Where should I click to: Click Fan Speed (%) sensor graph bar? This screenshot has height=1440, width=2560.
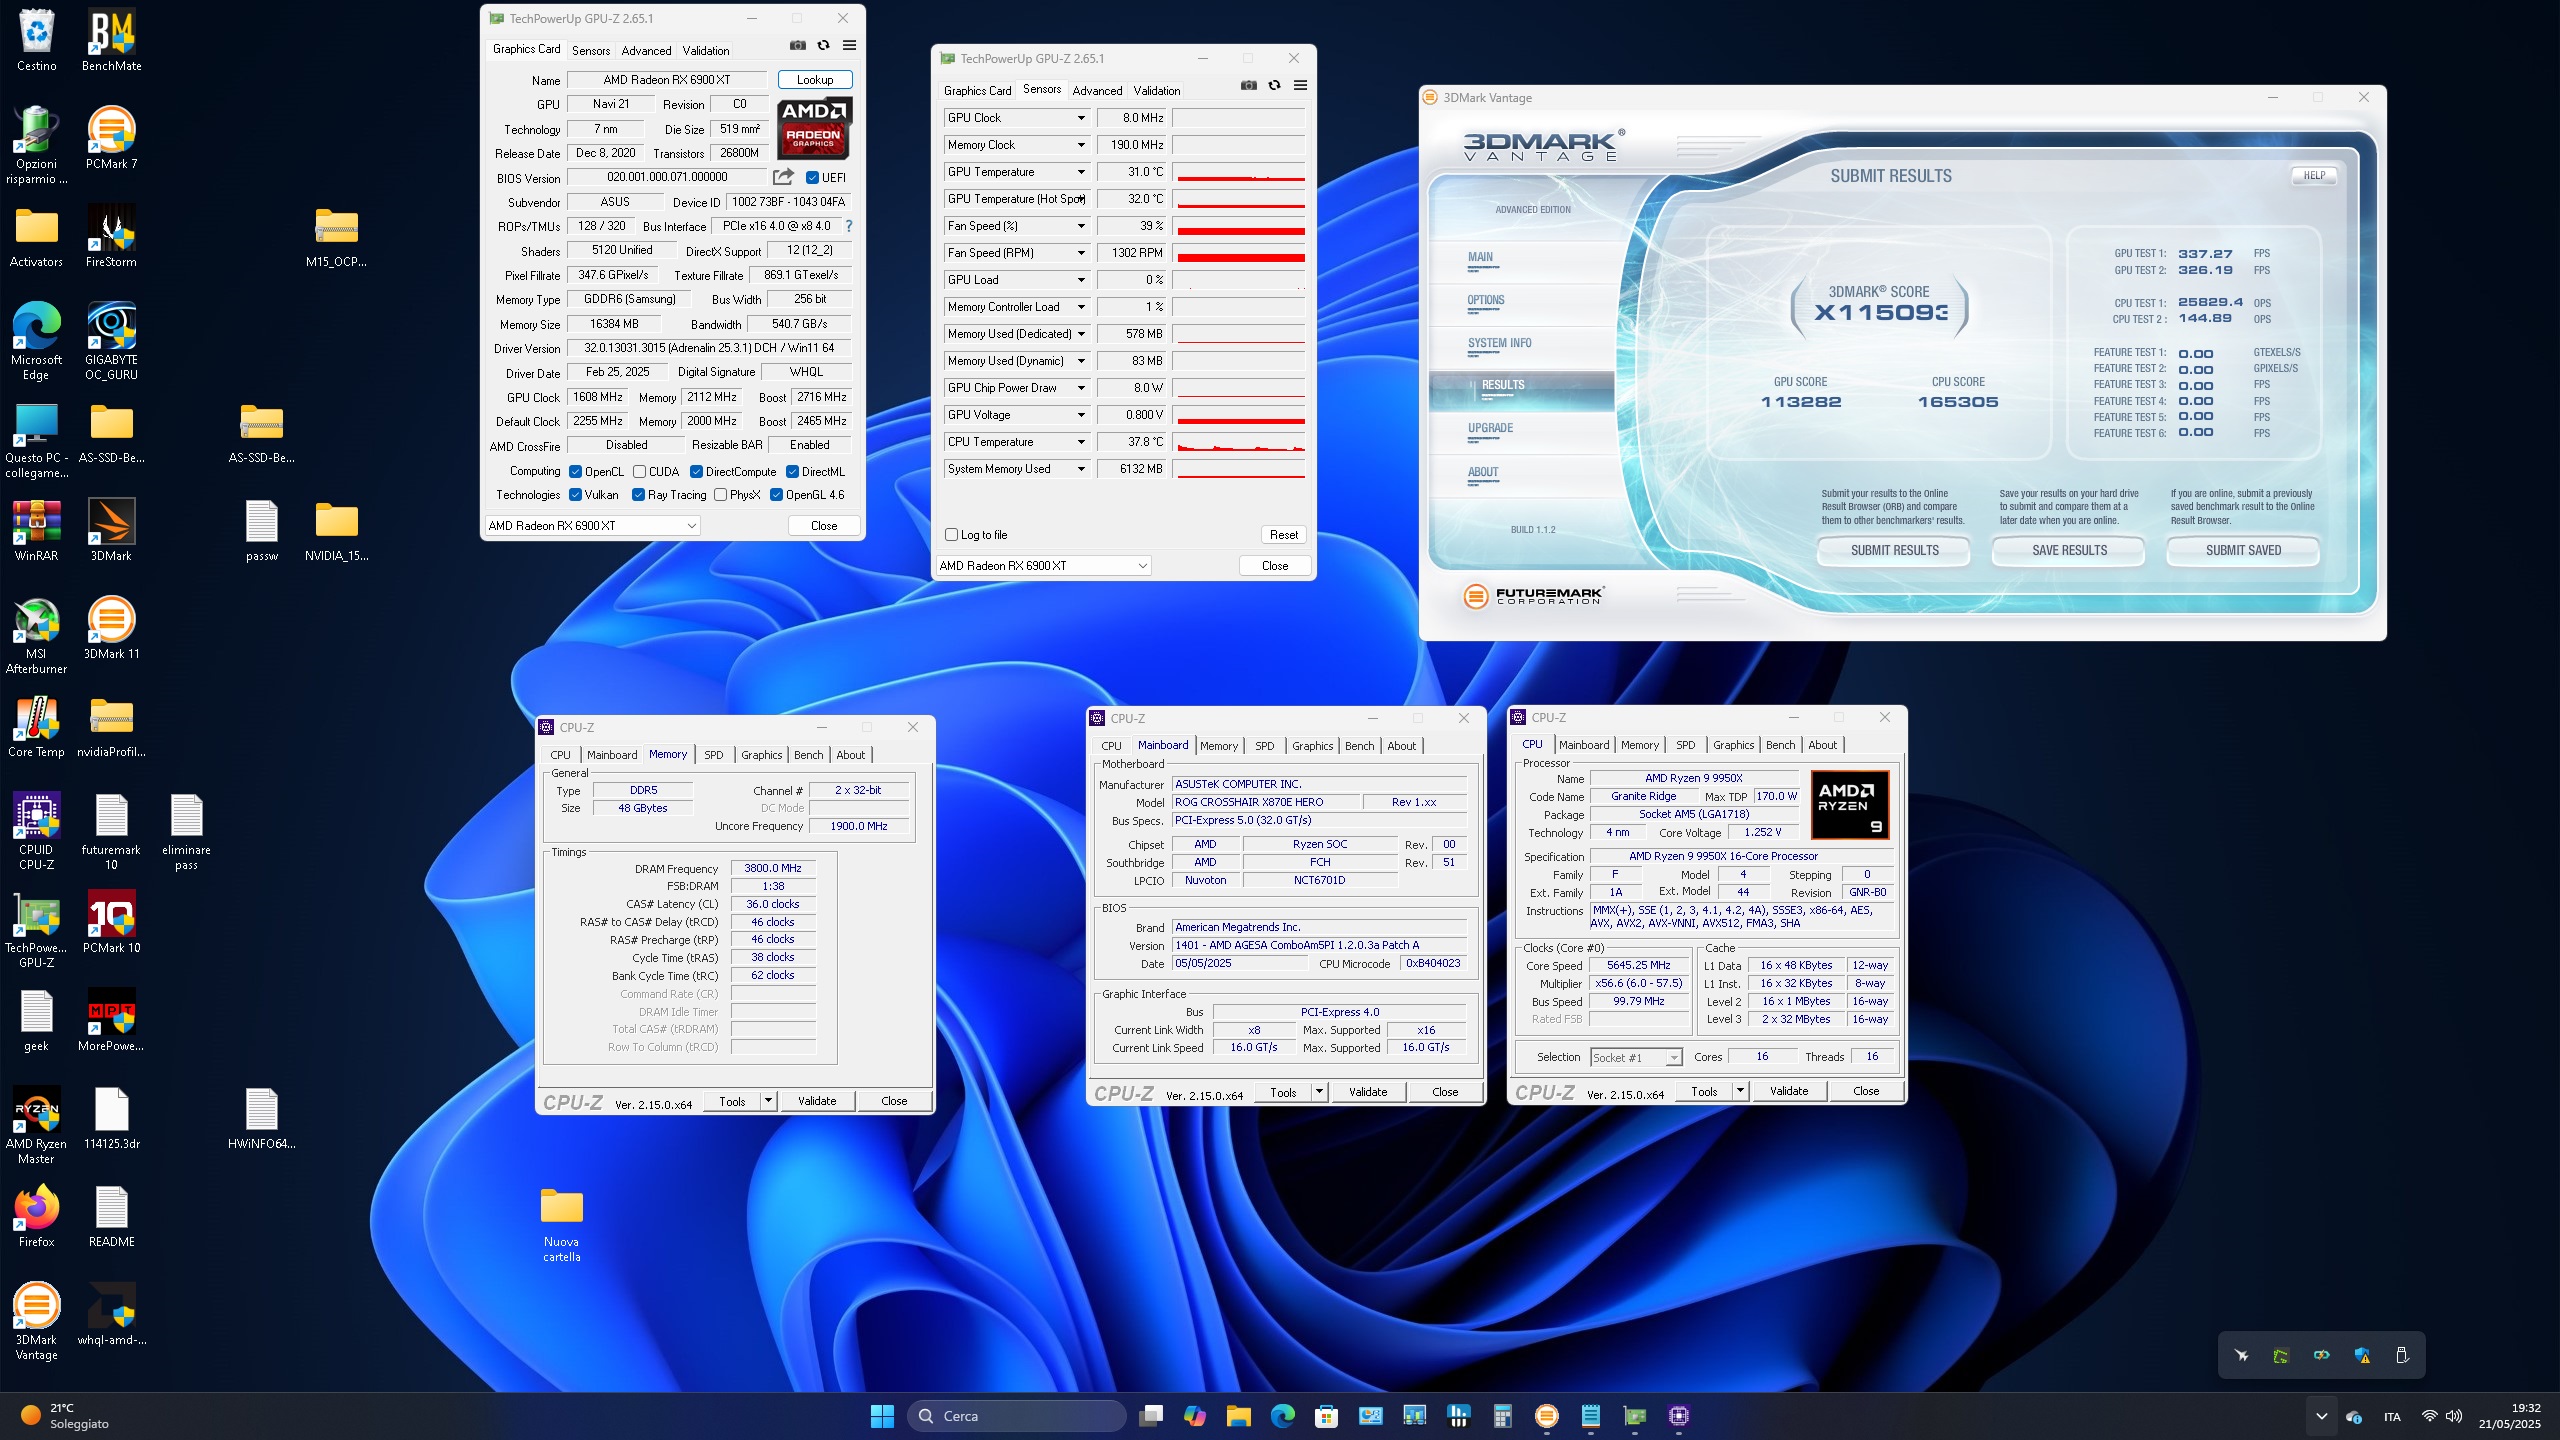coord(1239,226)
